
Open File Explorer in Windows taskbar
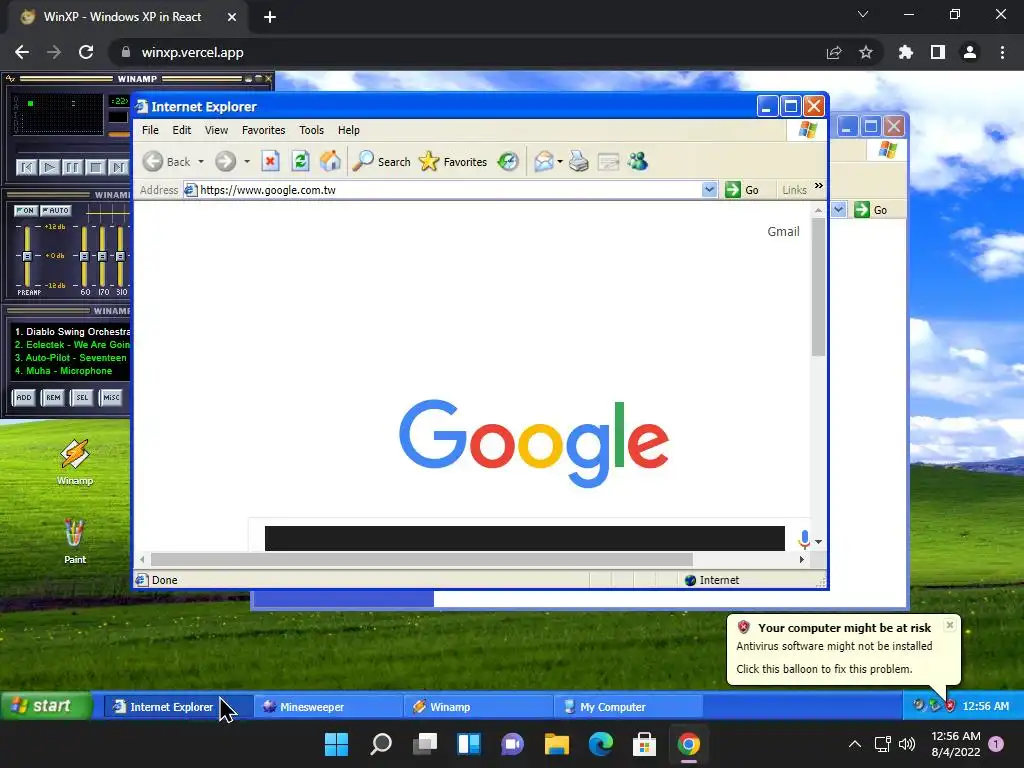click(x=556, y=744)
